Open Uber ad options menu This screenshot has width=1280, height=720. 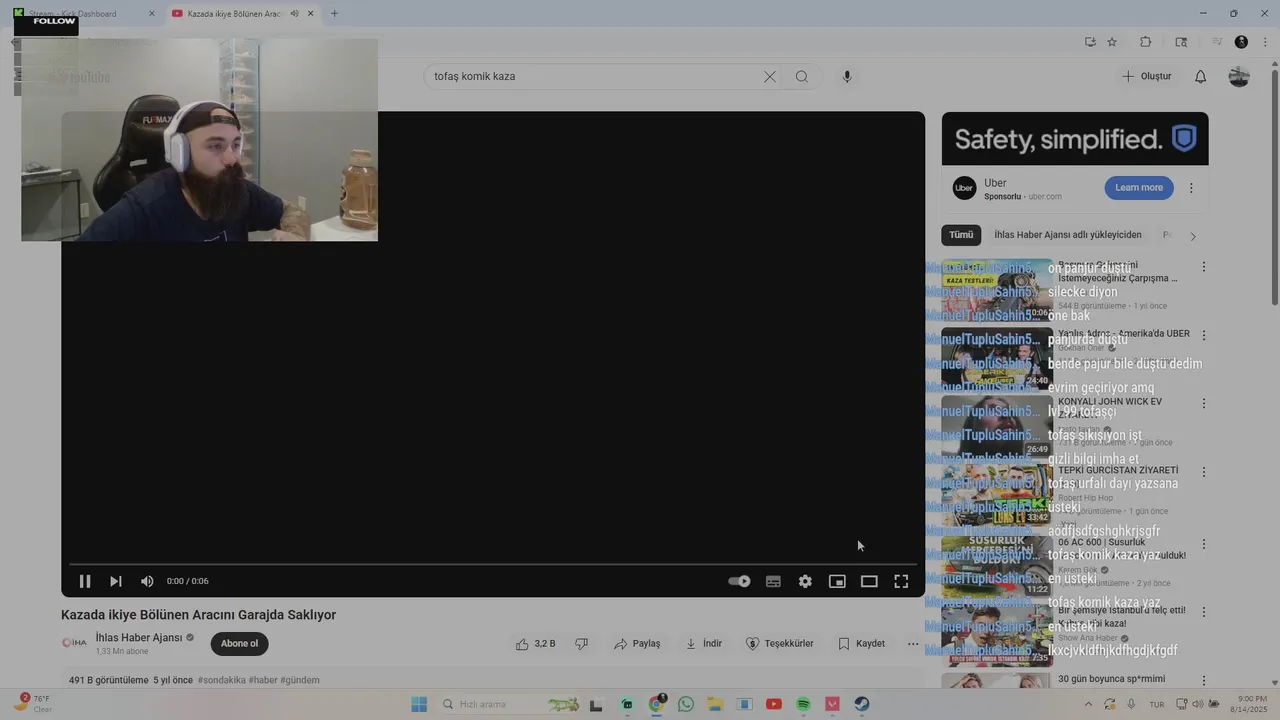pos(1191,188)
